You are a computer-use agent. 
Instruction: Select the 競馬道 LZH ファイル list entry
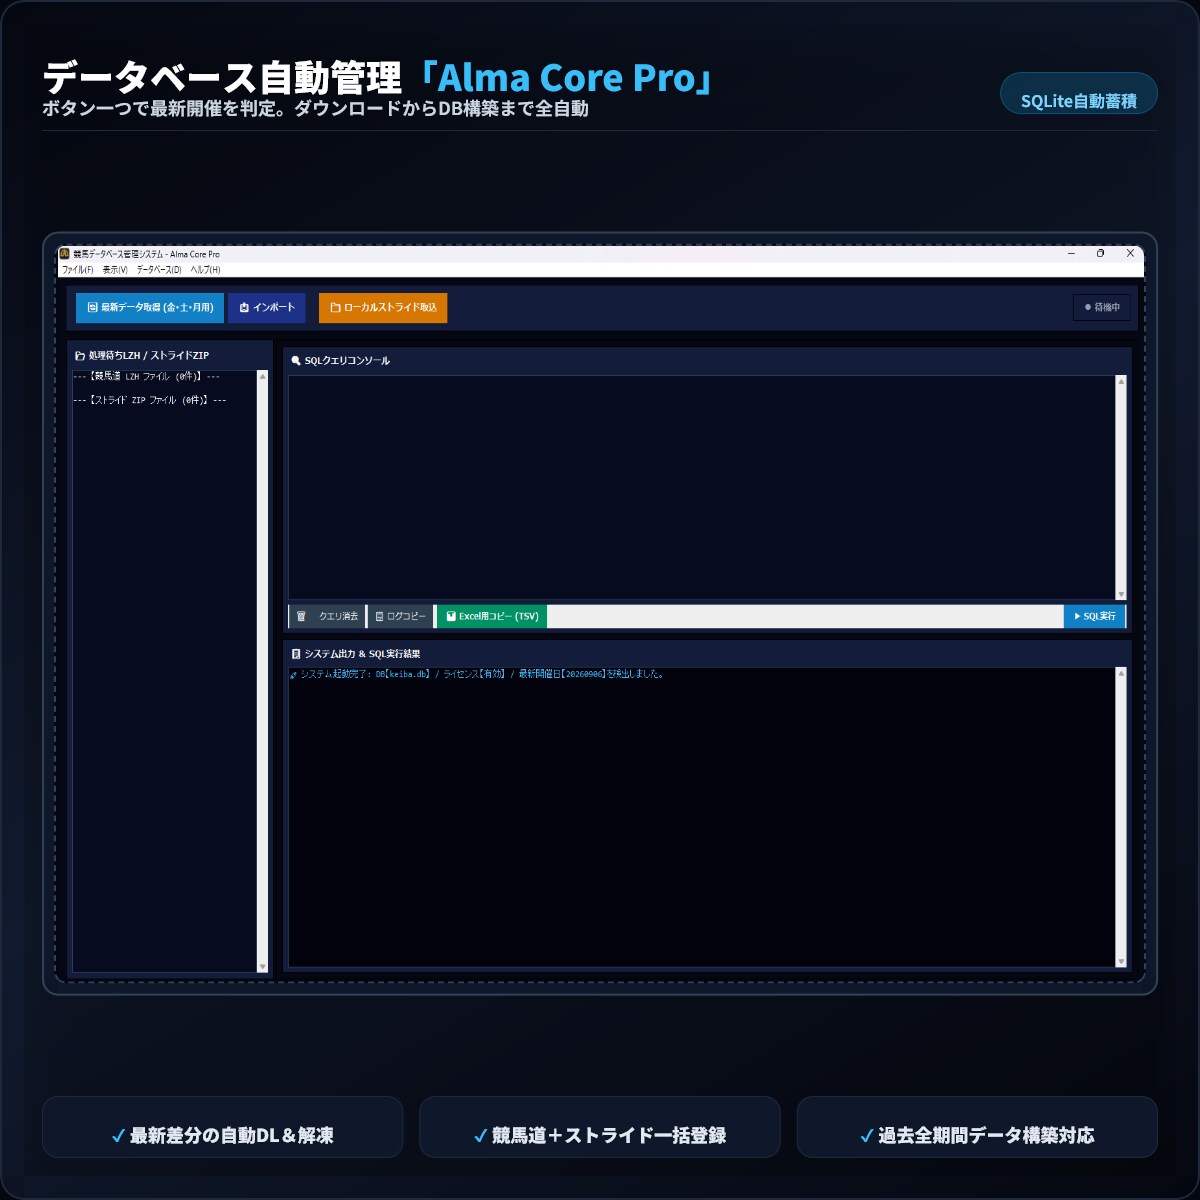(x=147, y=377)
